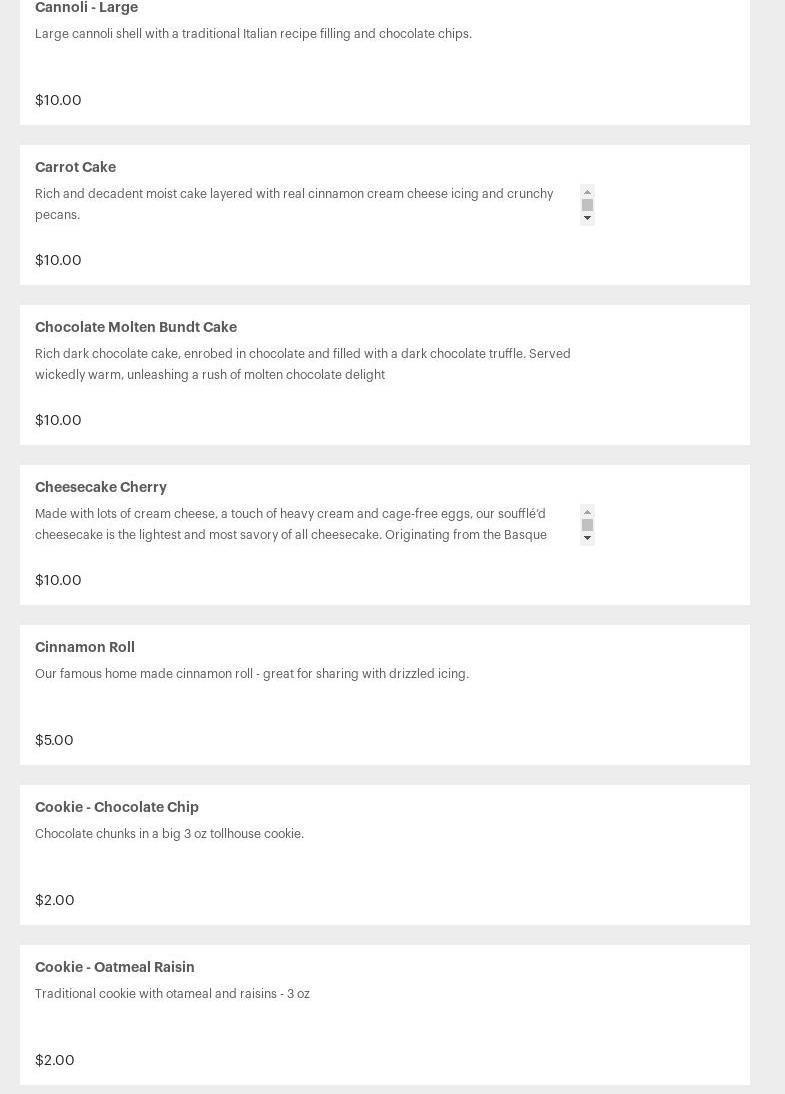Choose the Chocolate Molten Bundt Cake title

click(136, 327)
